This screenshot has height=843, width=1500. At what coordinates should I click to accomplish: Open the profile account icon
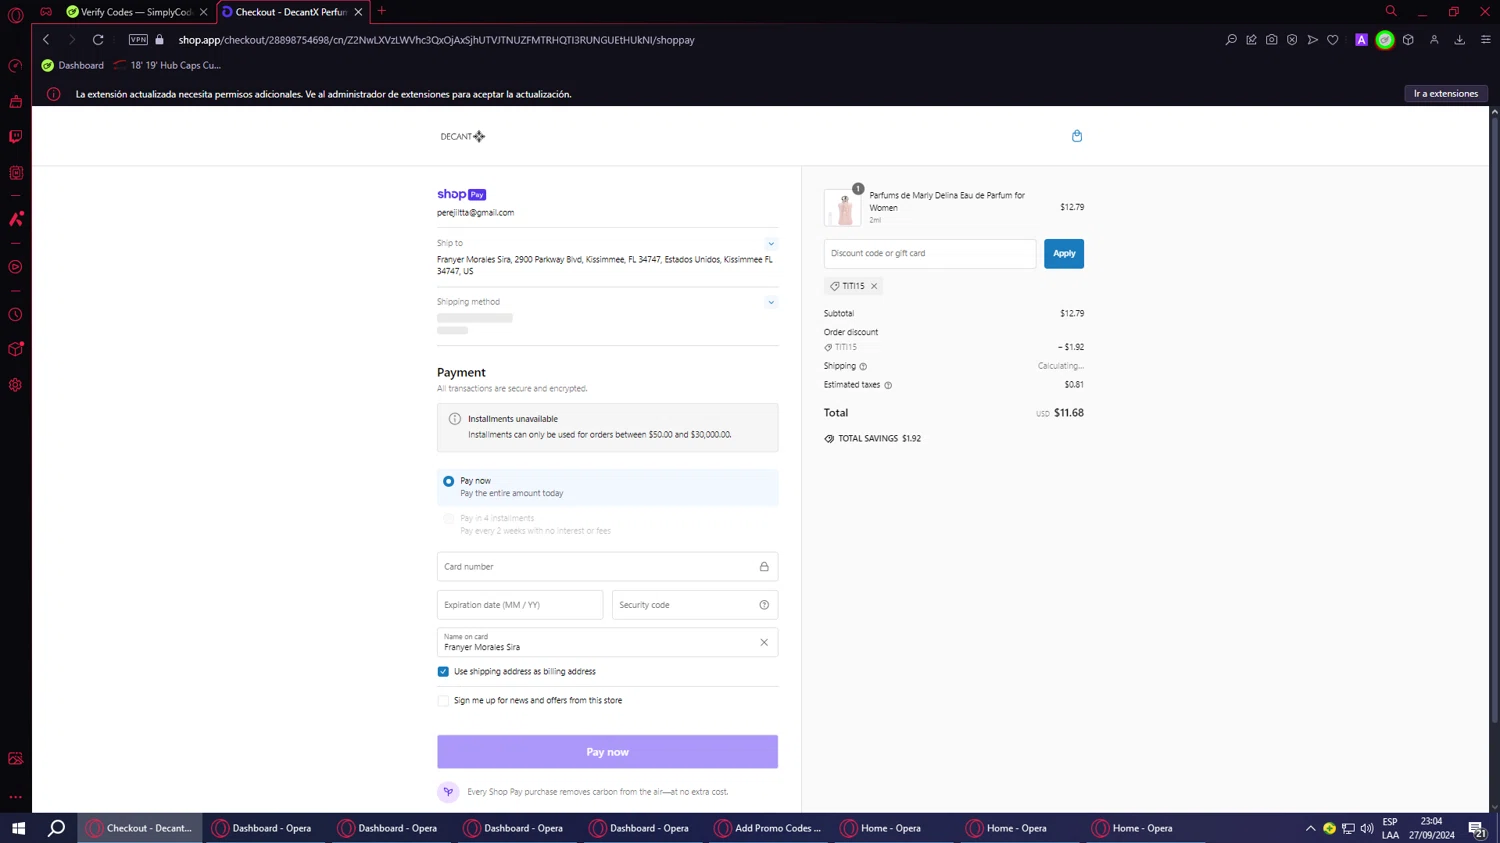[x=1434, y=40]
